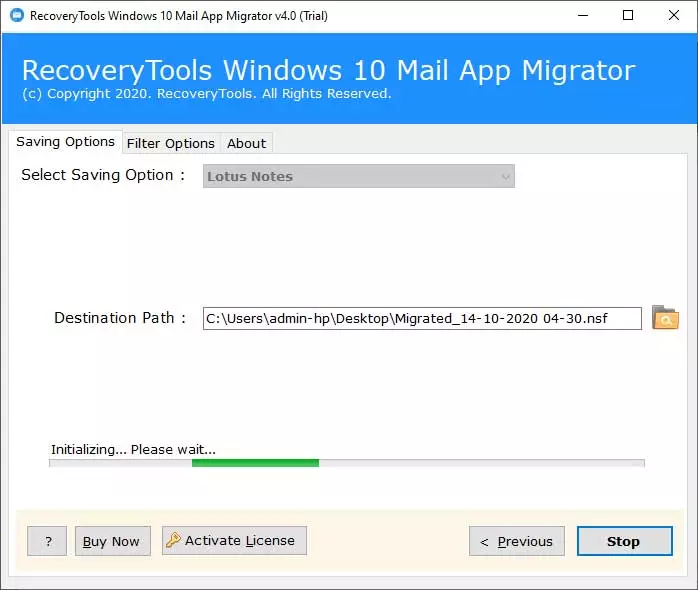This screenshot has width=698, height=590.
Task: Open help with the question mark button
Action: click(x=48, y=541)
